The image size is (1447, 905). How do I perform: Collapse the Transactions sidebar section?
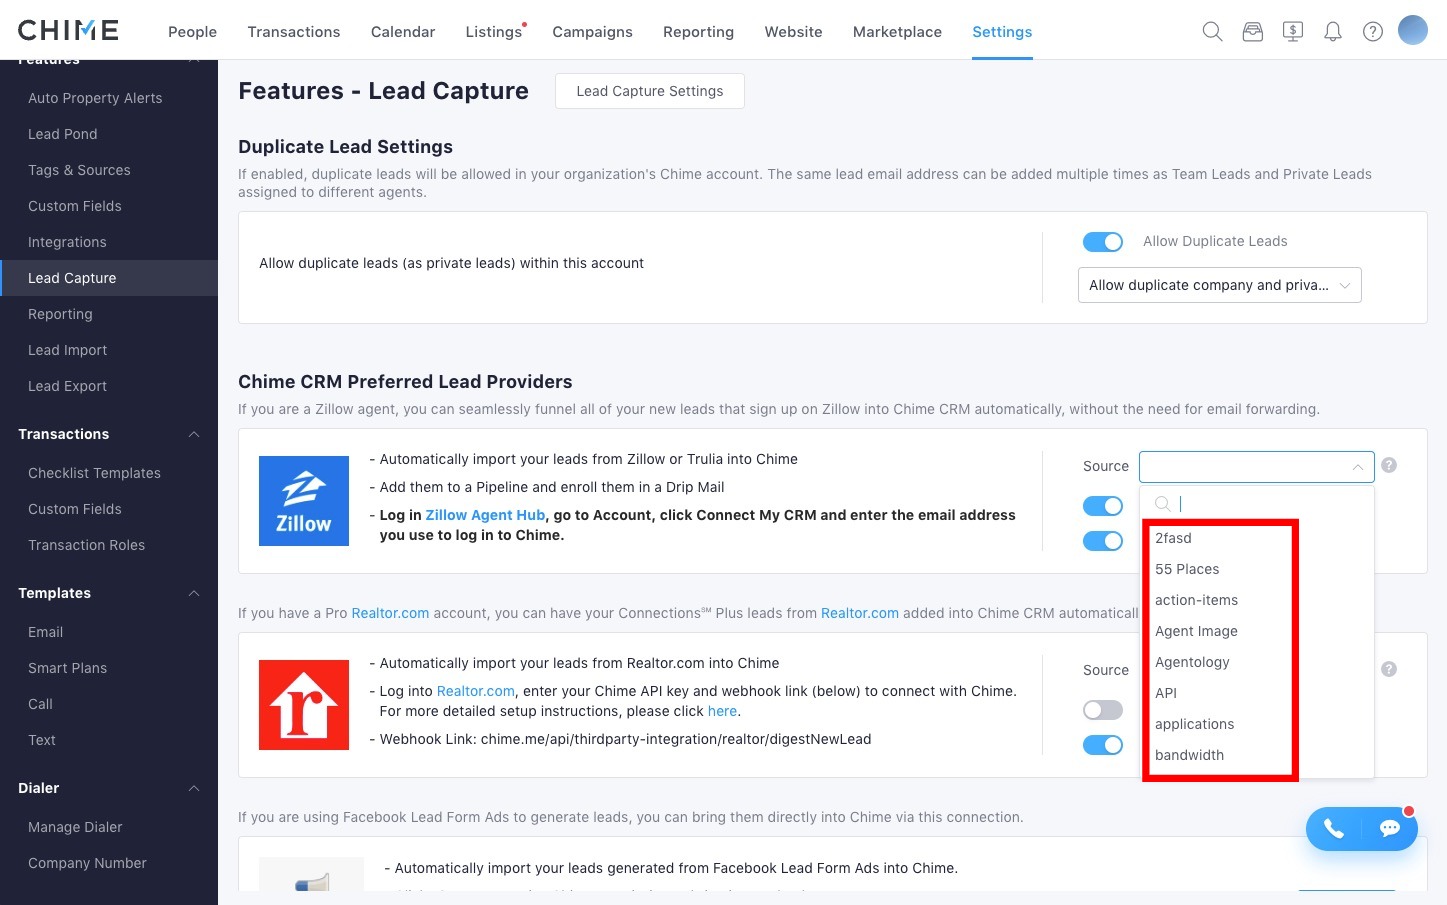(x=194, y=434)
